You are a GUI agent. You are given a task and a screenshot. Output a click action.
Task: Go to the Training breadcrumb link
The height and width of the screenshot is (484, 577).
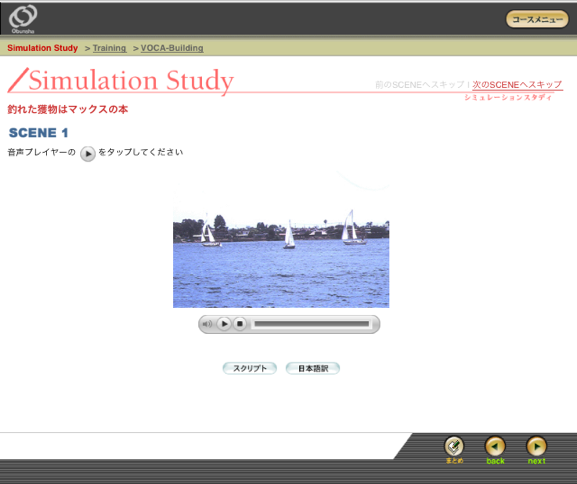[109, 48]
